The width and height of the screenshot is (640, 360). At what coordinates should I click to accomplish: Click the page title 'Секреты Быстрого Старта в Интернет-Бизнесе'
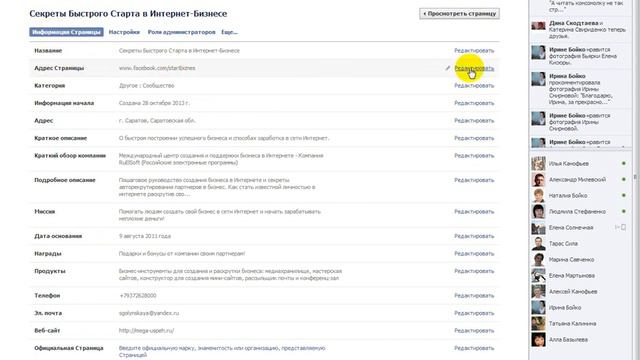pyautogui.click(x=128, y=13)
